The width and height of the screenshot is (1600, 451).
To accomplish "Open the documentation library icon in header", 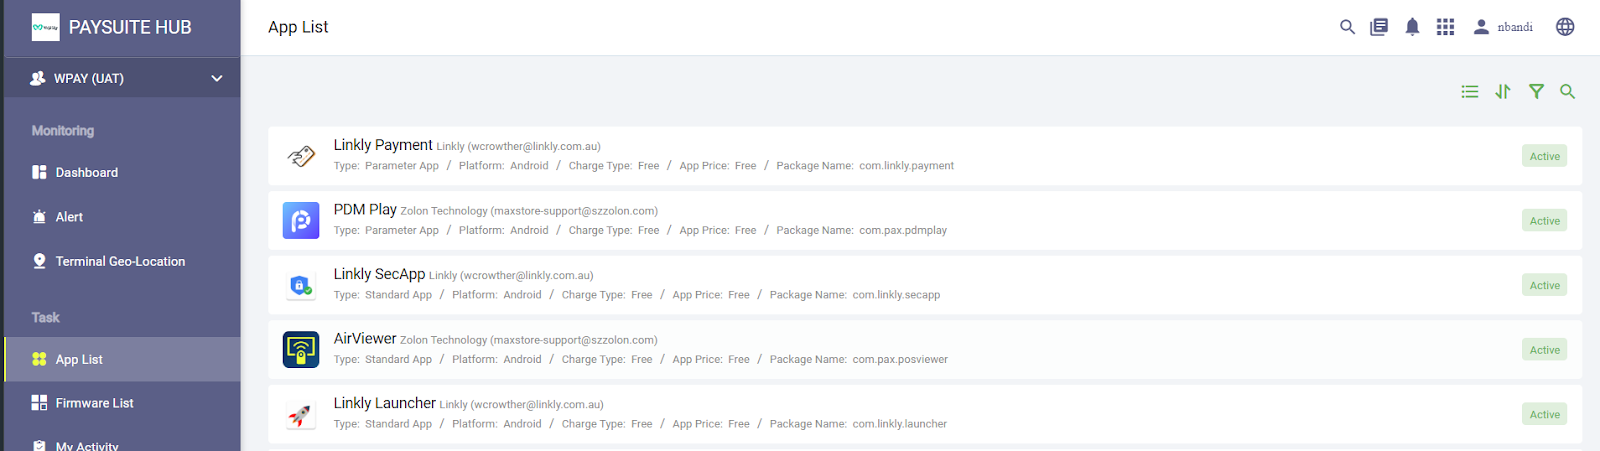I will click(1379, 27).
